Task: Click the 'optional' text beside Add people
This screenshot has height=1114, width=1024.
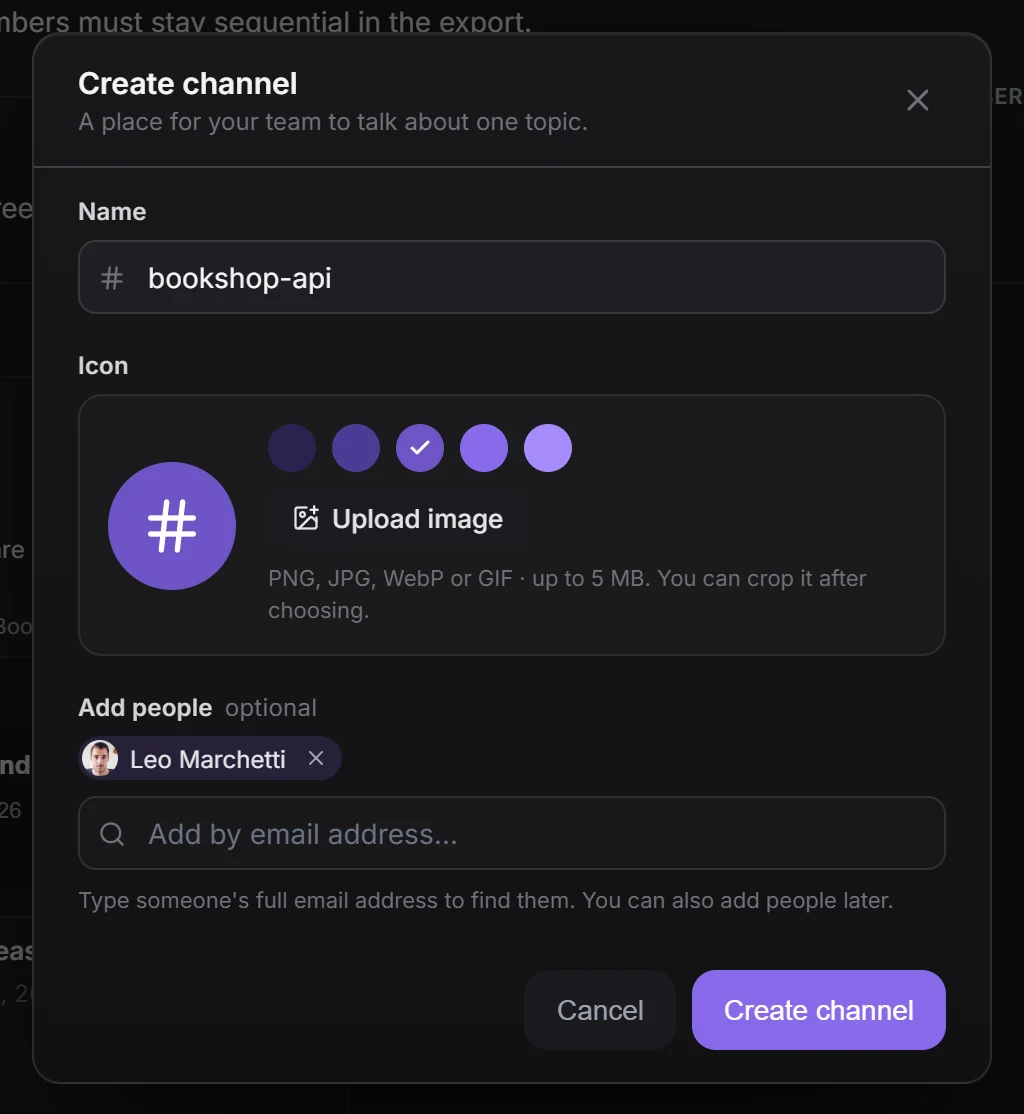Action: click(271, 708)
